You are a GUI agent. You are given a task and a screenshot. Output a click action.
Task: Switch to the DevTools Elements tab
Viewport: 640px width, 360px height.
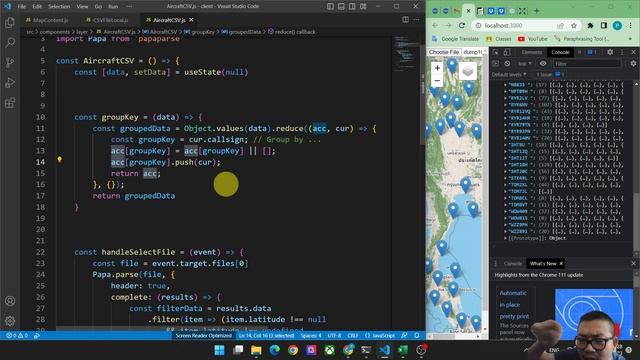[x=532, y=52]
